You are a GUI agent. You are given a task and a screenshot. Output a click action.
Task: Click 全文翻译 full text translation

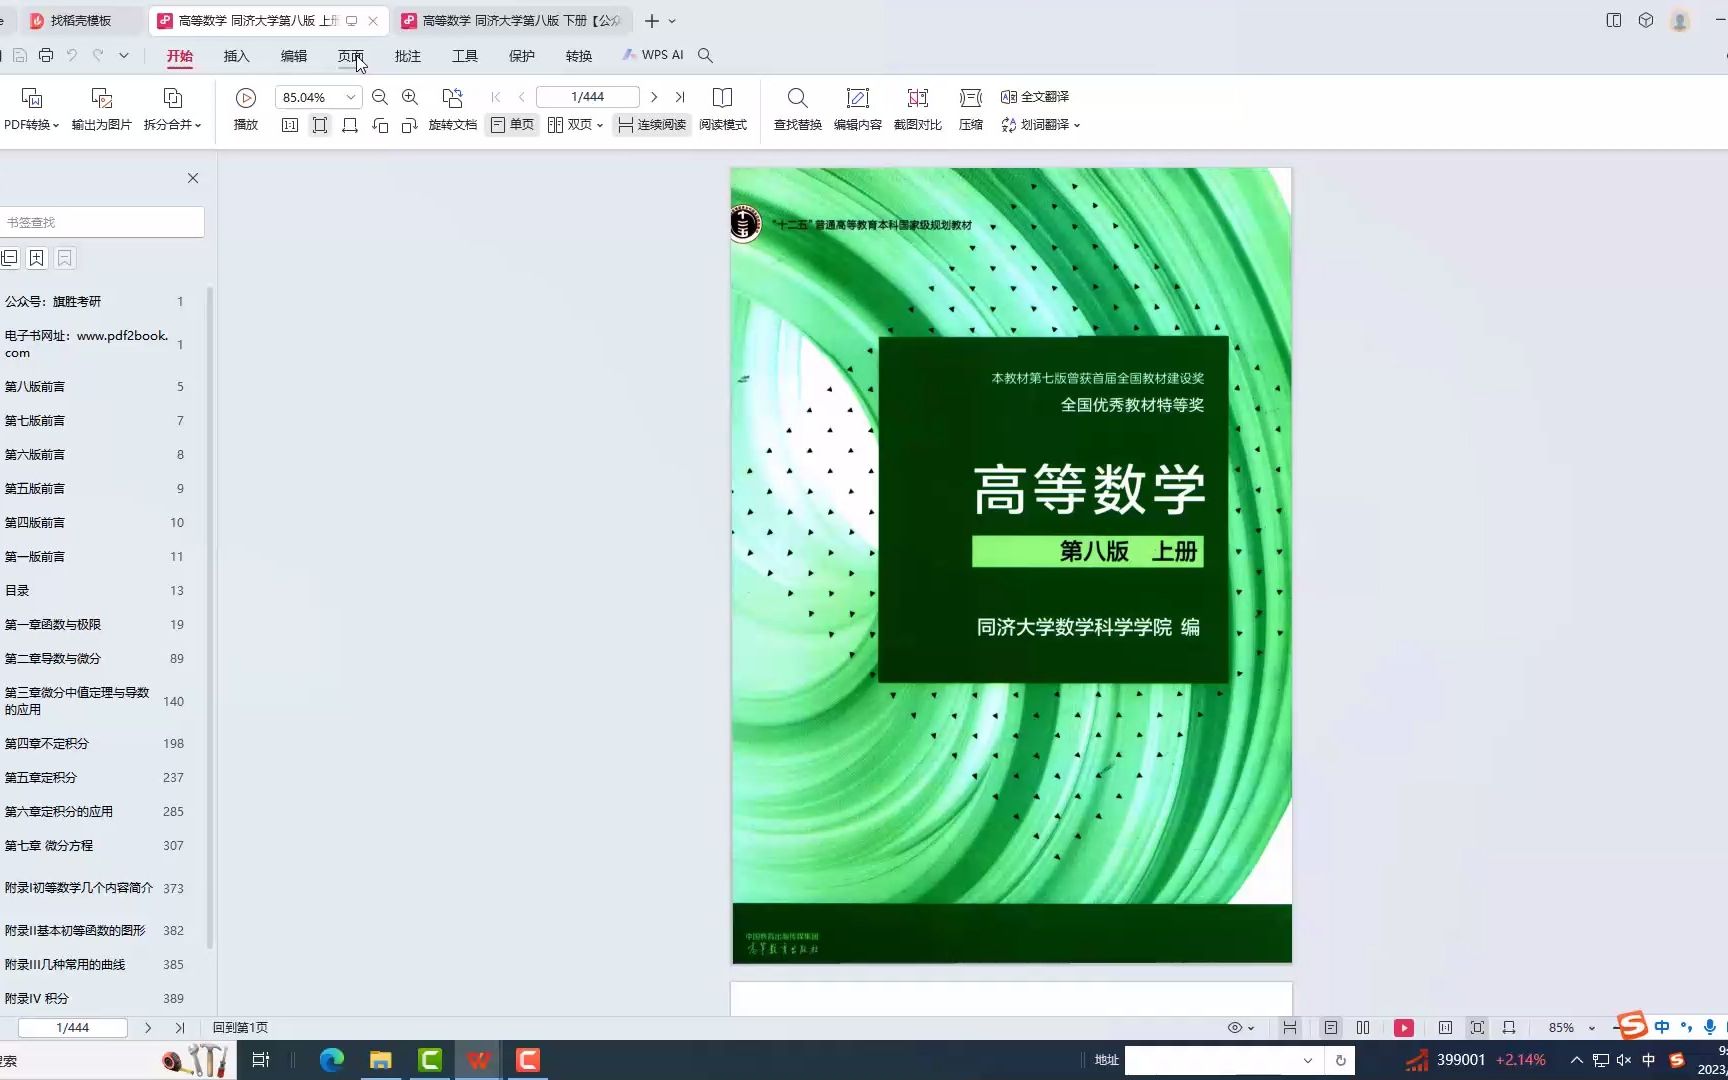coord(1035,97)
